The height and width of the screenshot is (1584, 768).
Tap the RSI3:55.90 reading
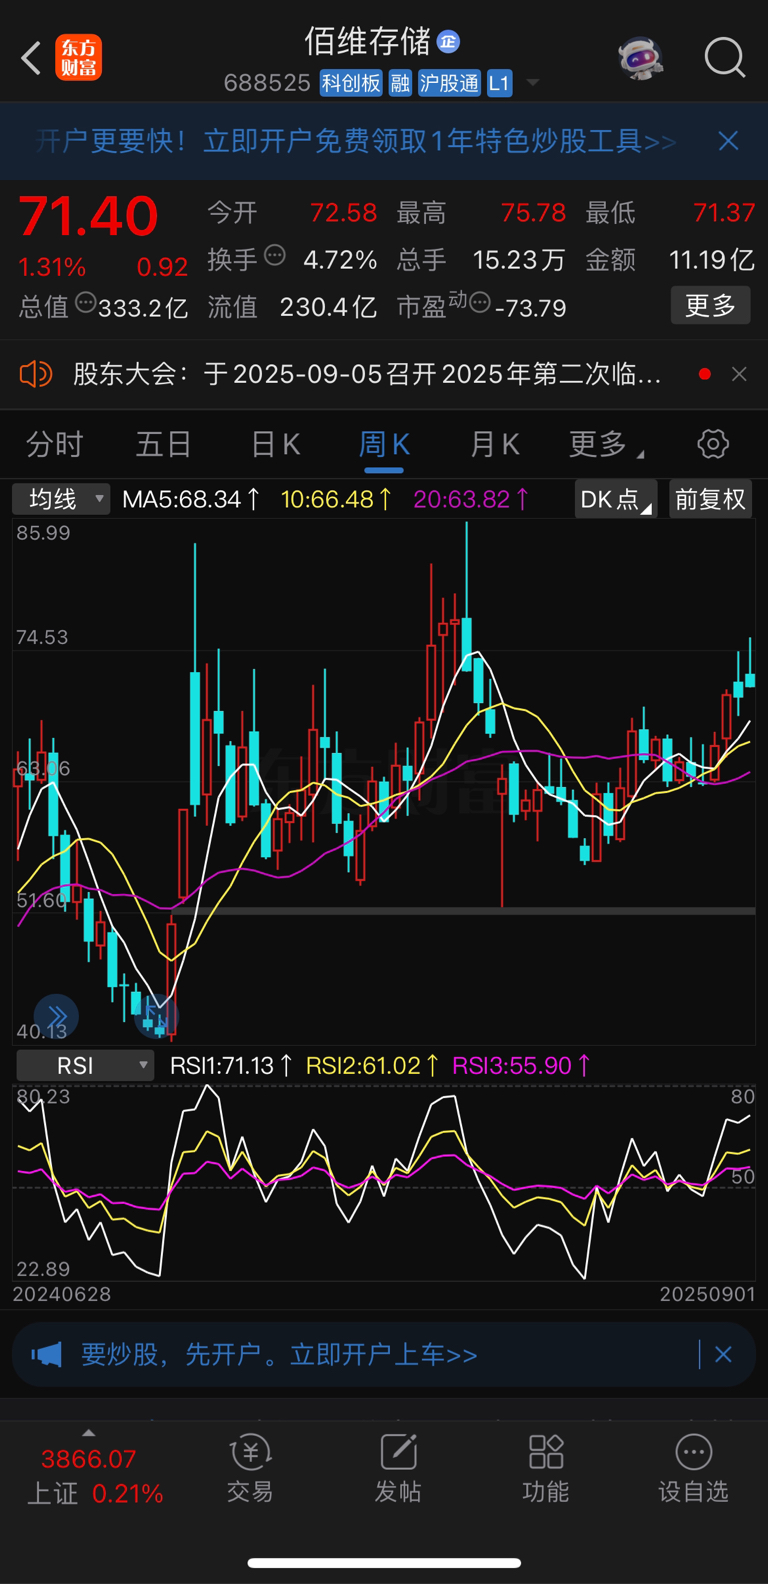[x=521, y=1066]
